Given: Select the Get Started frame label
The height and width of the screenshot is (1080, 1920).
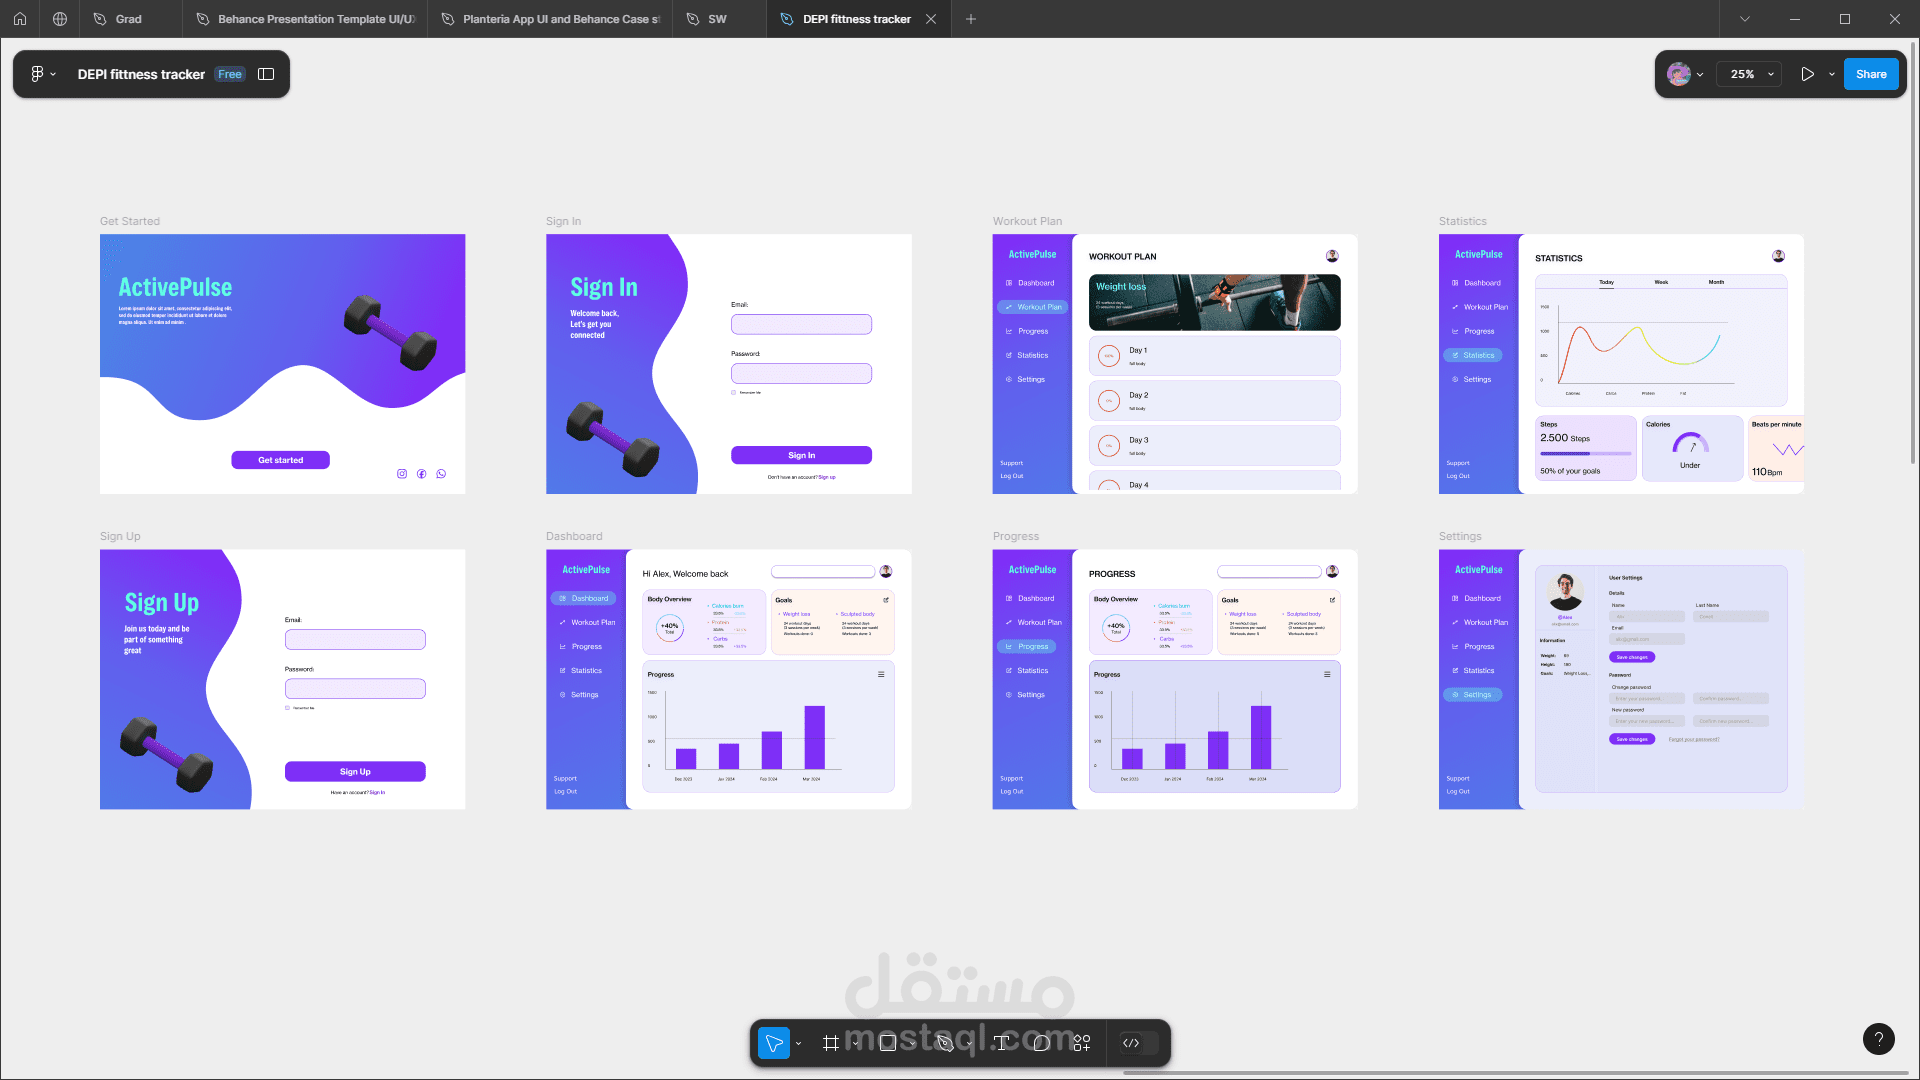Looking at the screenshot, I should (130, 221).
